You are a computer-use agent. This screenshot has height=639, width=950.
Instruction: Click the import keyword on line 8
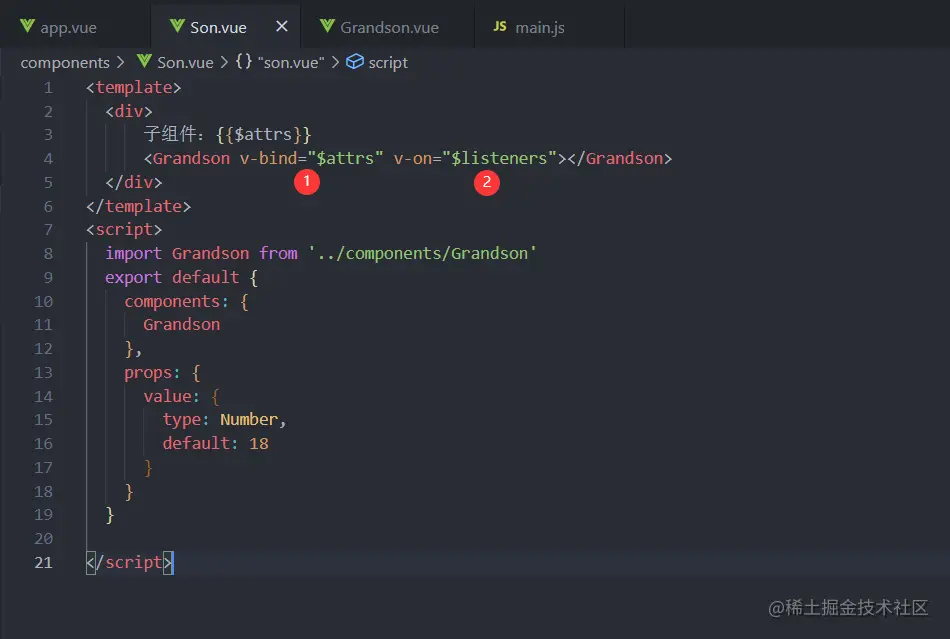coord(133,253)
